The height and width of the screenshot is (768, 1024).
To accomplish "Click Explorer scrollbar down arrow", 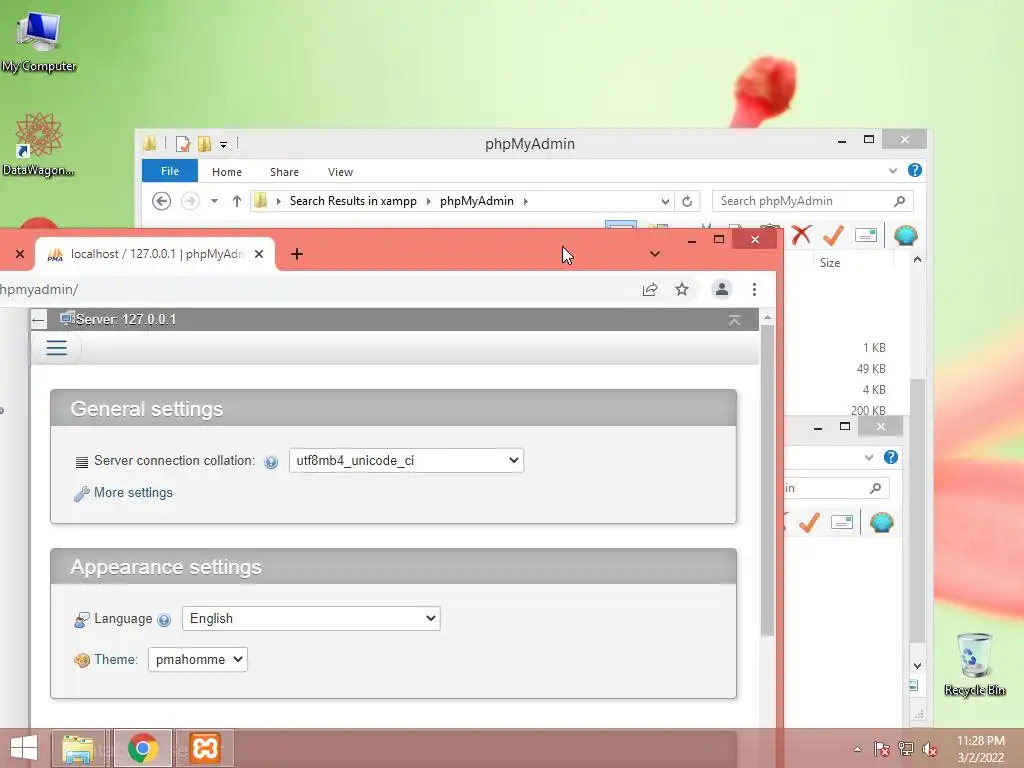I will coord(918,666).
